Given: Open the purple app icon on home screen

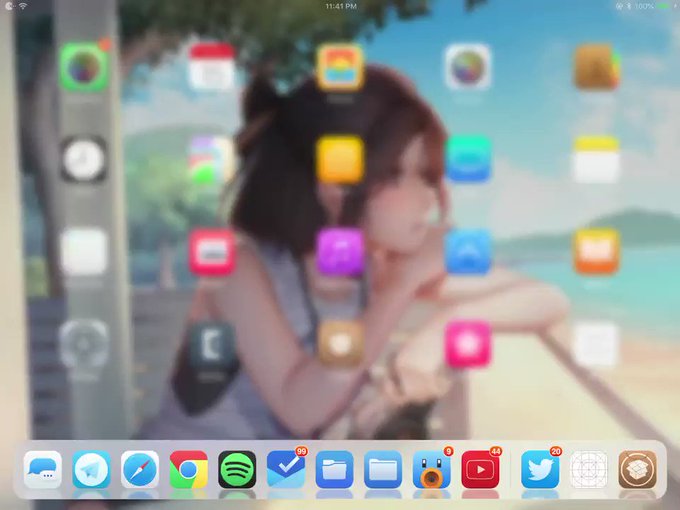Looking at the screenshot, I should (x=340, y=252).
